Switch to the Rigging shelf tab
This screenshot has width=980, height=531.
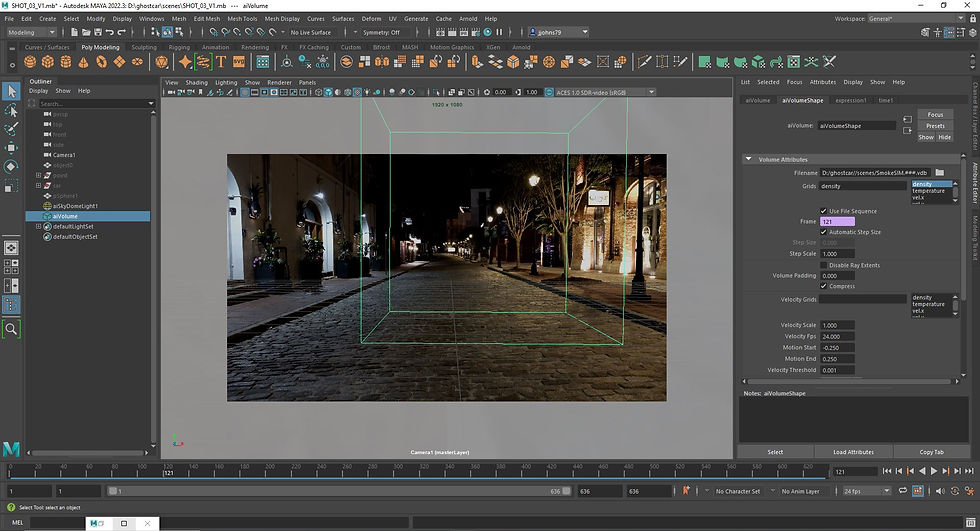[179, 47]
